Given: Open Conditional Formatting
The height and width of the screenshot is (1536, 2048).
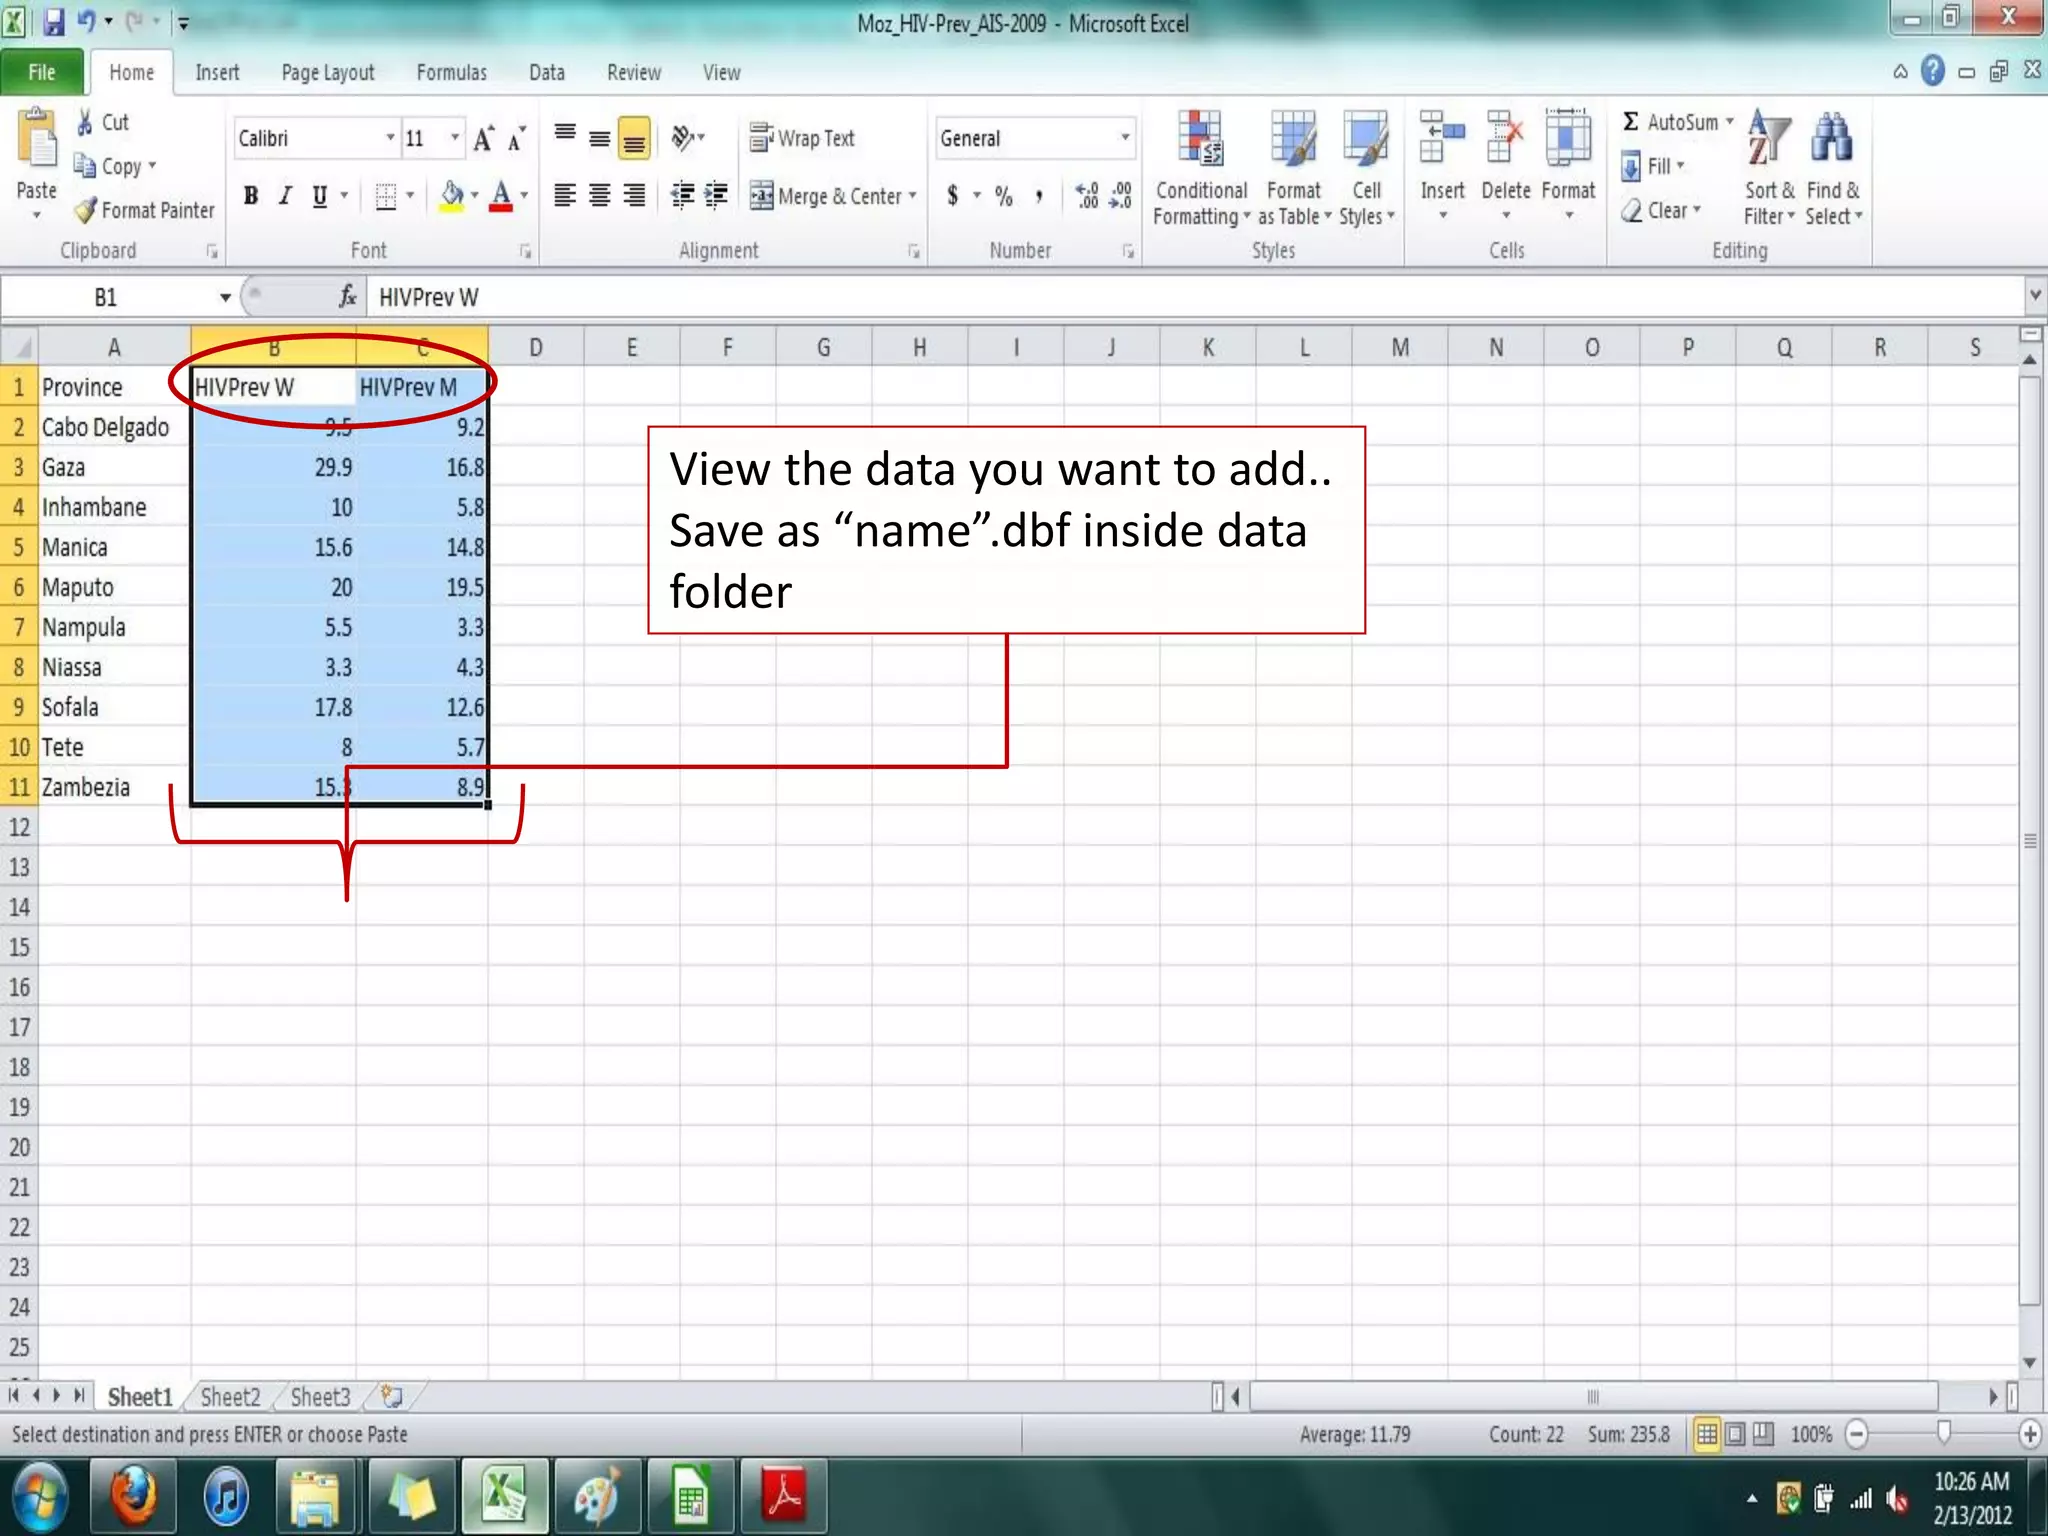Looking at the screenshot, I should [1201, 170].
